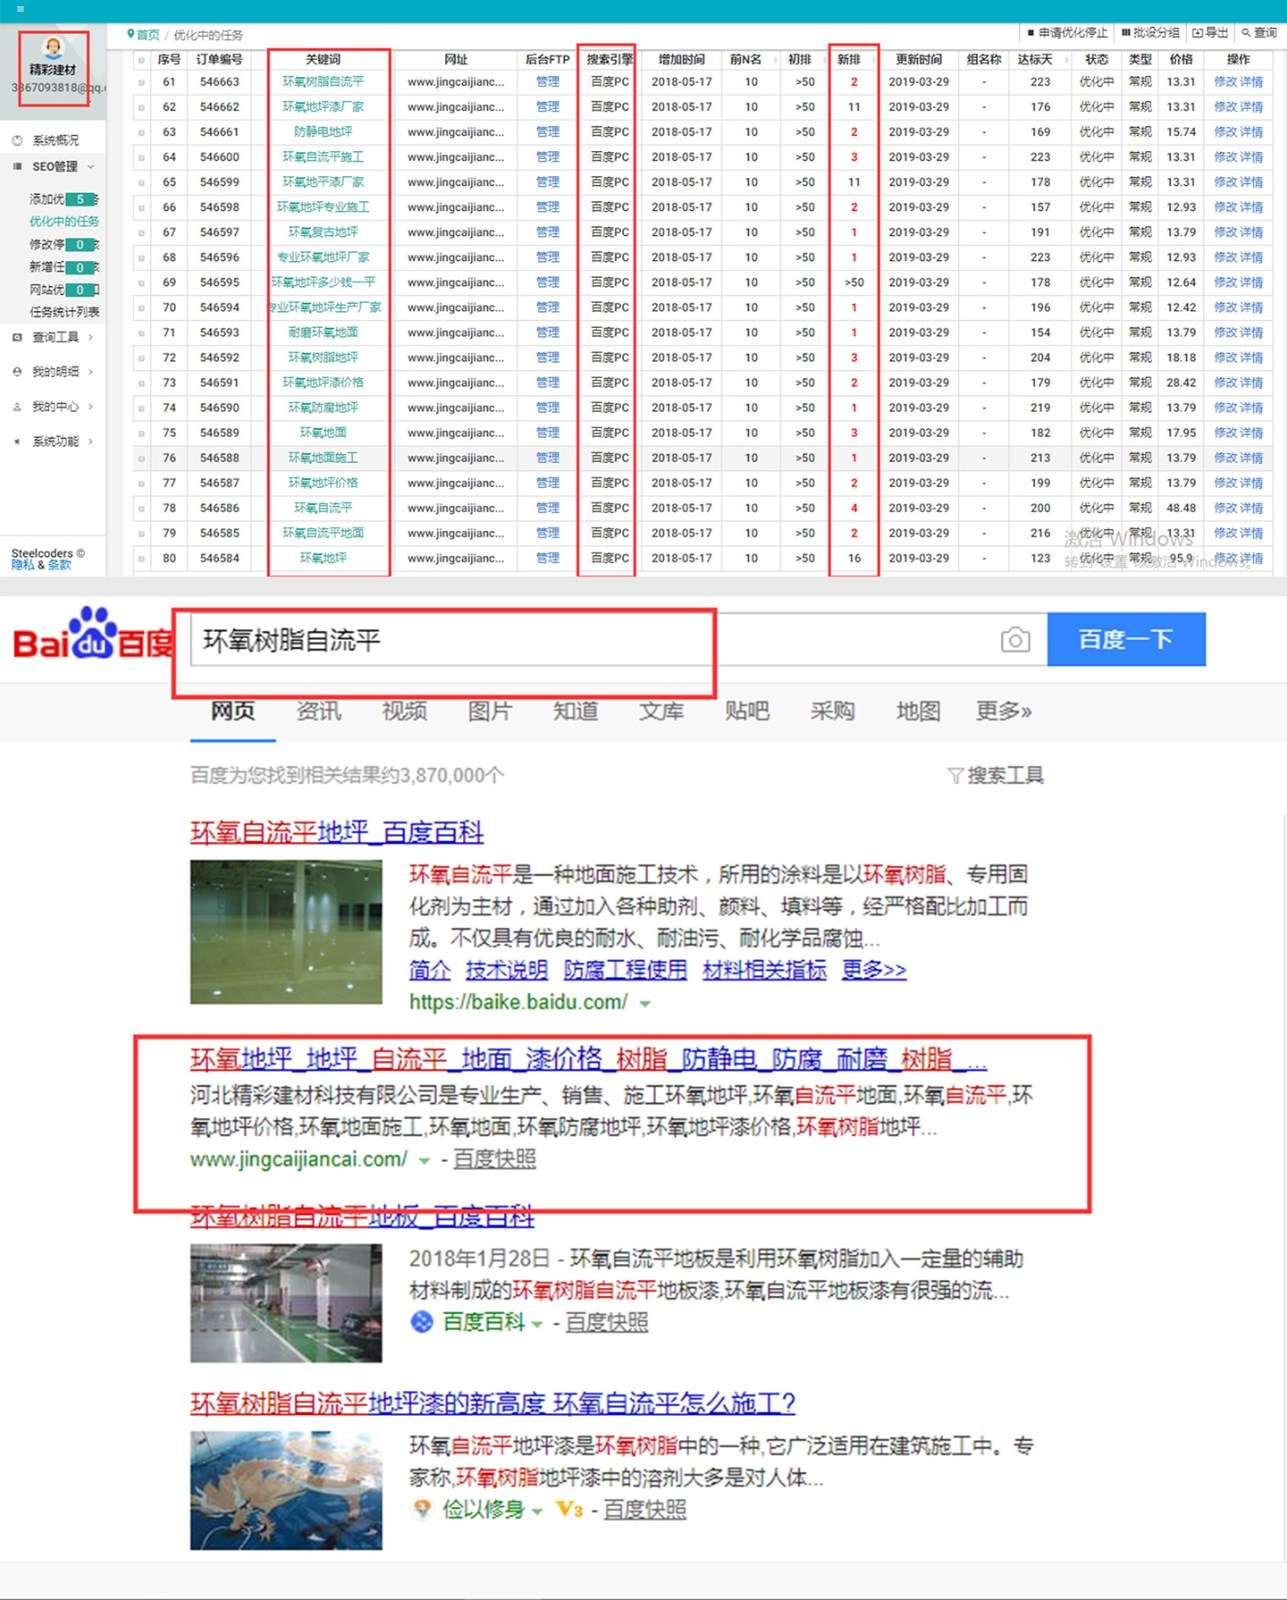Open the dropdown arrow beside green 百度百科 source
The height and width of the screenshot is (1600, 1287).
coord(537,1324)
